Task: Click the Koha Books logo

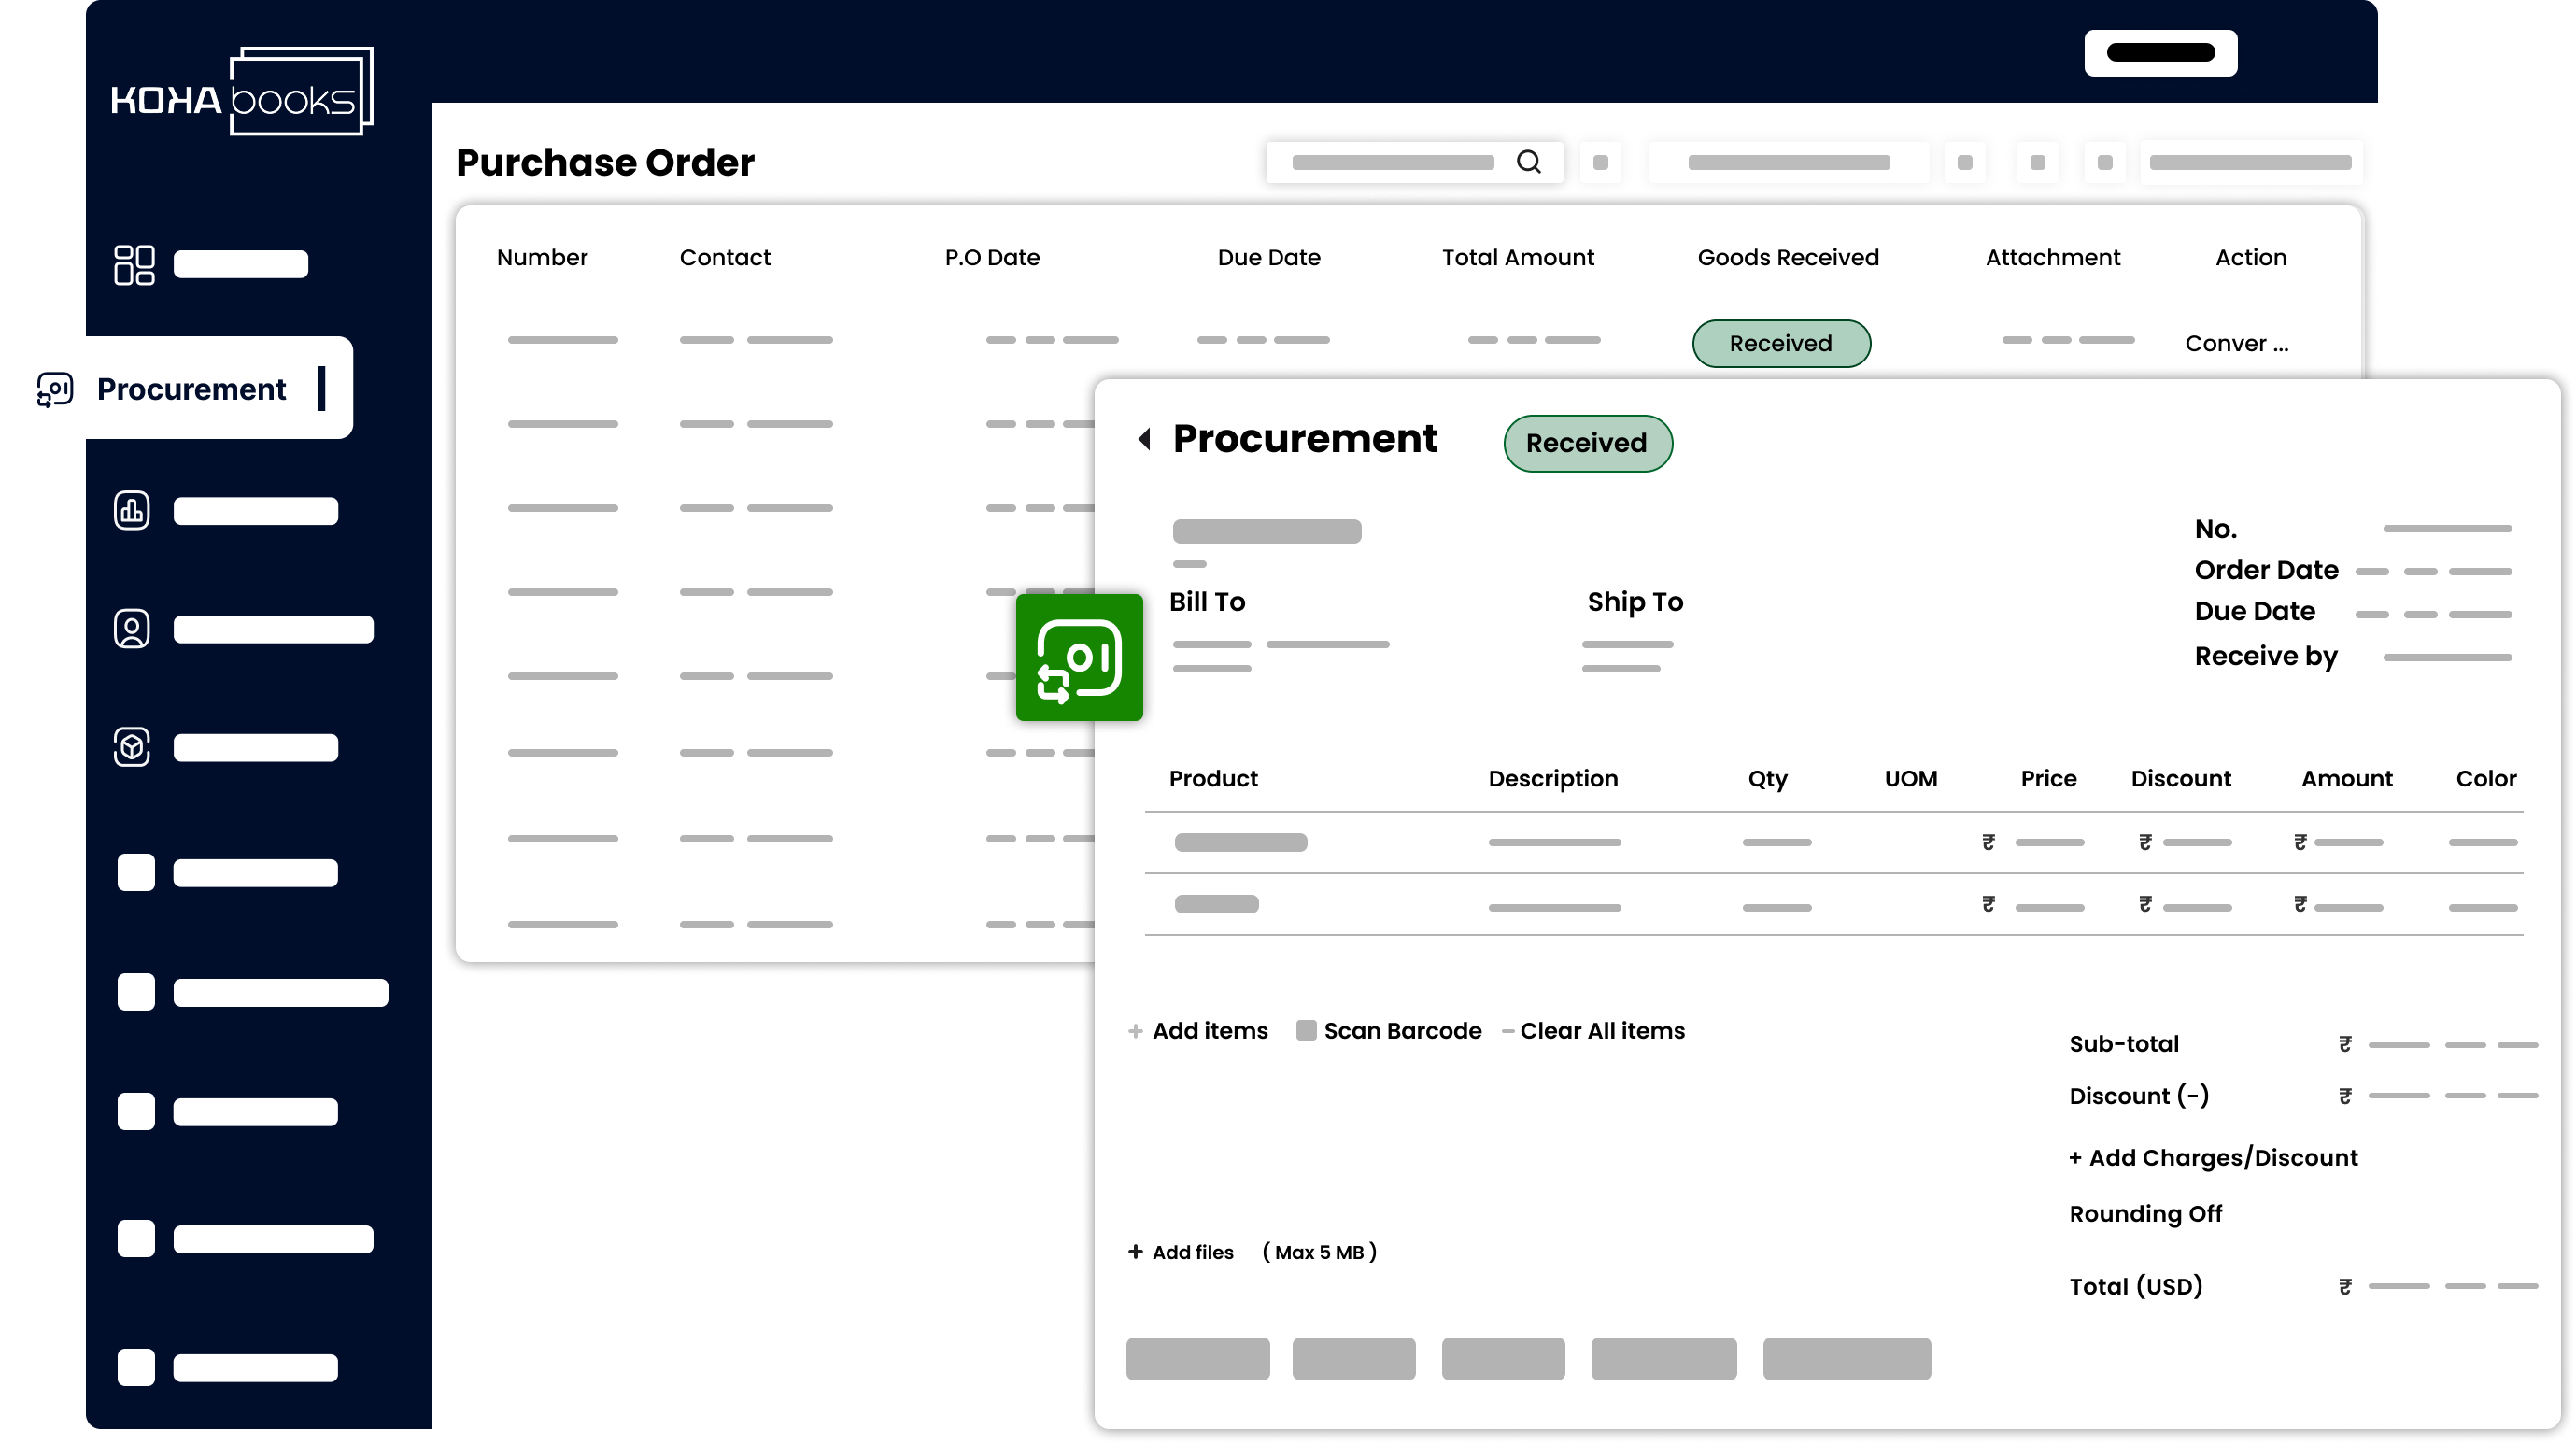Action: pos(242,92)
